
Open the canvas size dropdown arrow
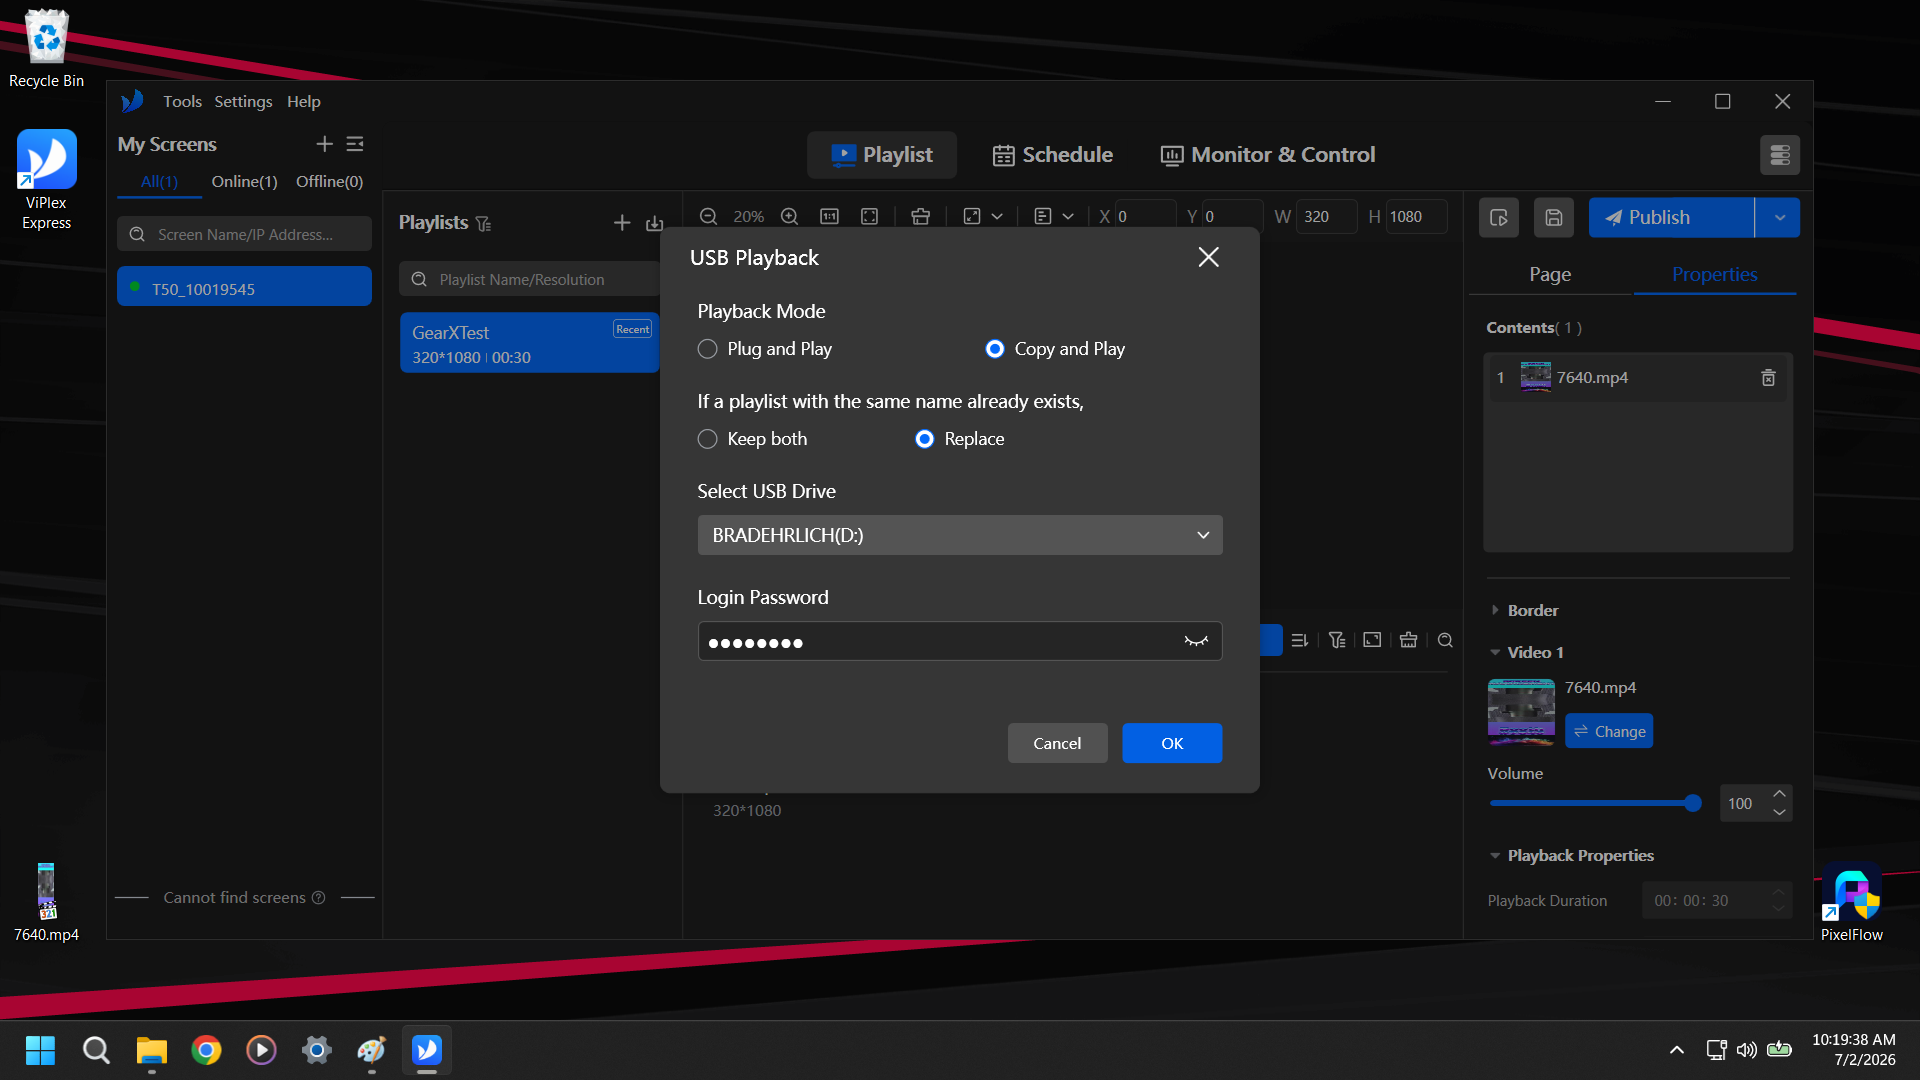click(997, 217)
